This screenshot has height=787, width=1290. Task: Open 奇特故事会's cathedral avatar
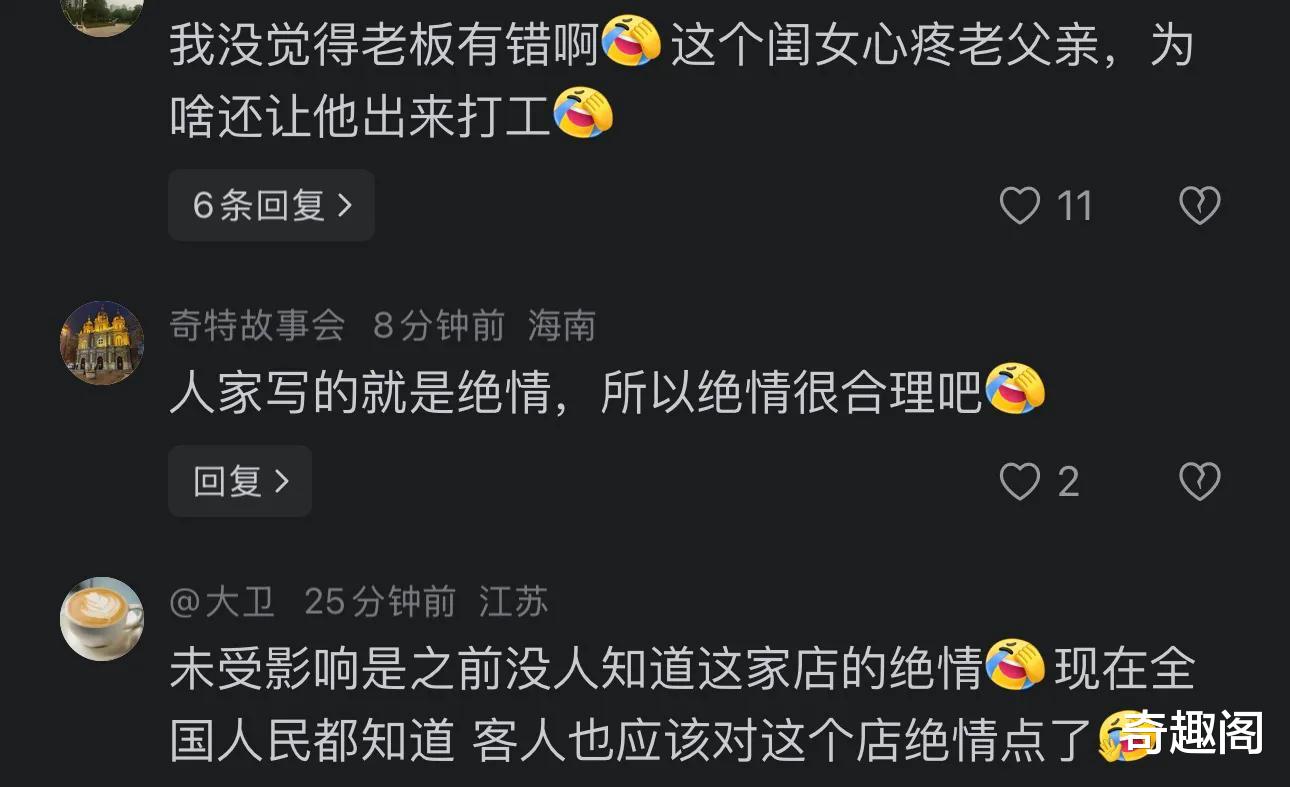point(102,342)
